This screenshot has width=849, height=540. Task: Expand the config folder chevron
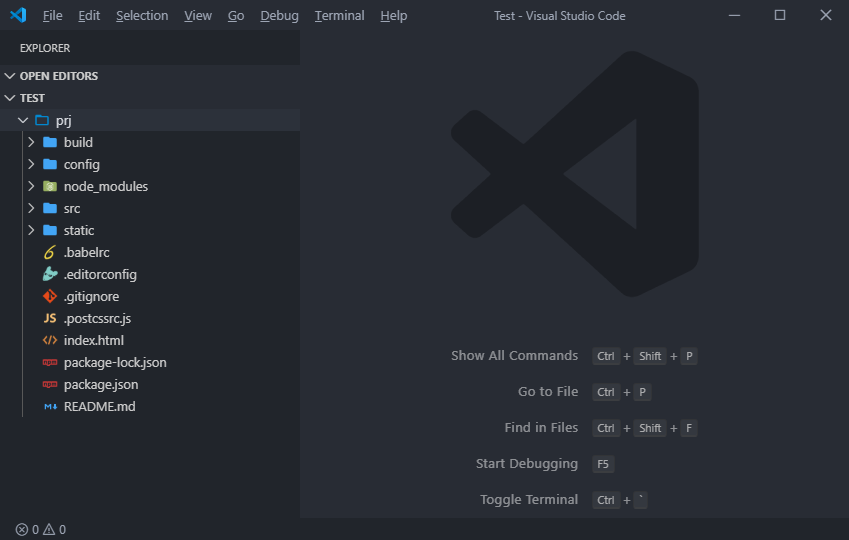(x=31, y=164)
